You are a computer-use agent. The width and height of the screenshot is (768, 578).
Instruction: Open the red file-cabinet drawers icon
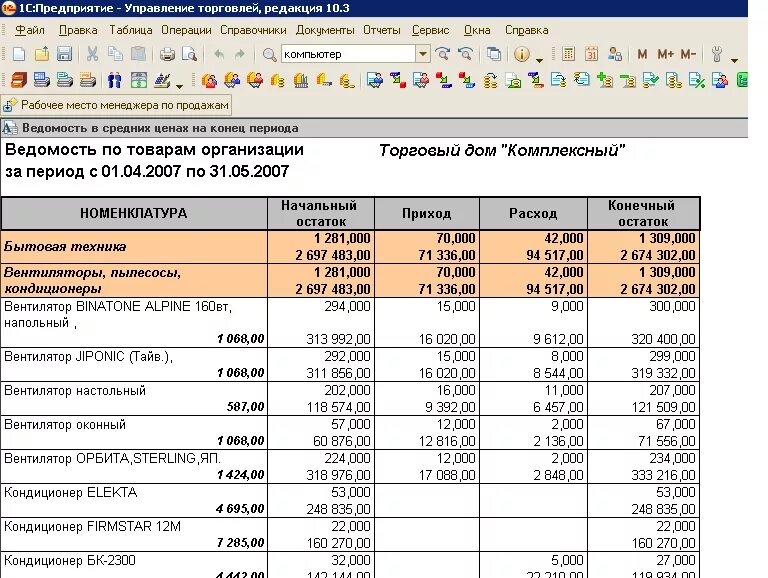(x=19, y=80)
